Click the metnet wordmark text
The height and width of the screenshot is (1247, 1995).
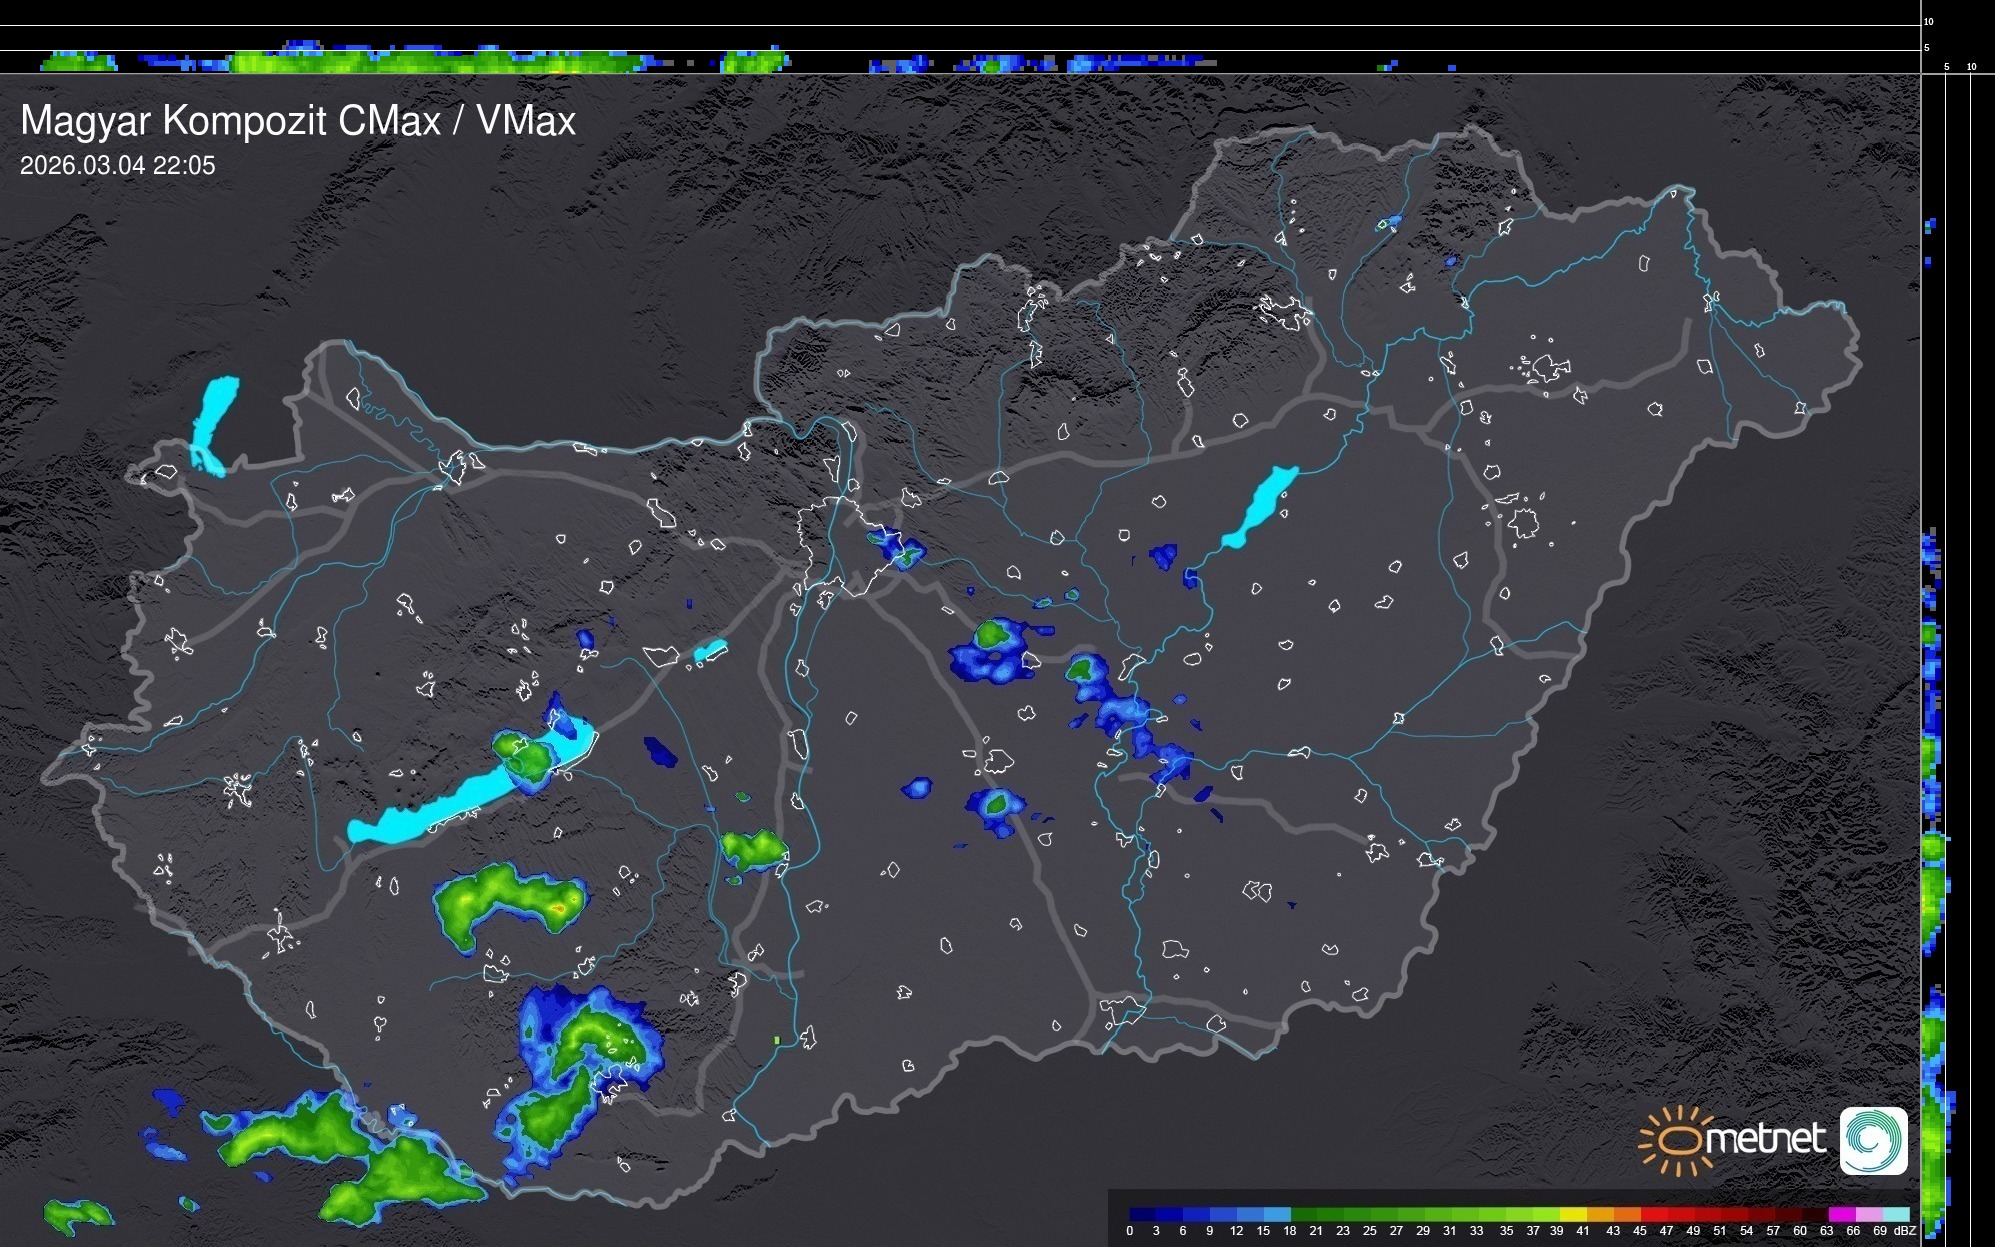tap(1765, 1139)
